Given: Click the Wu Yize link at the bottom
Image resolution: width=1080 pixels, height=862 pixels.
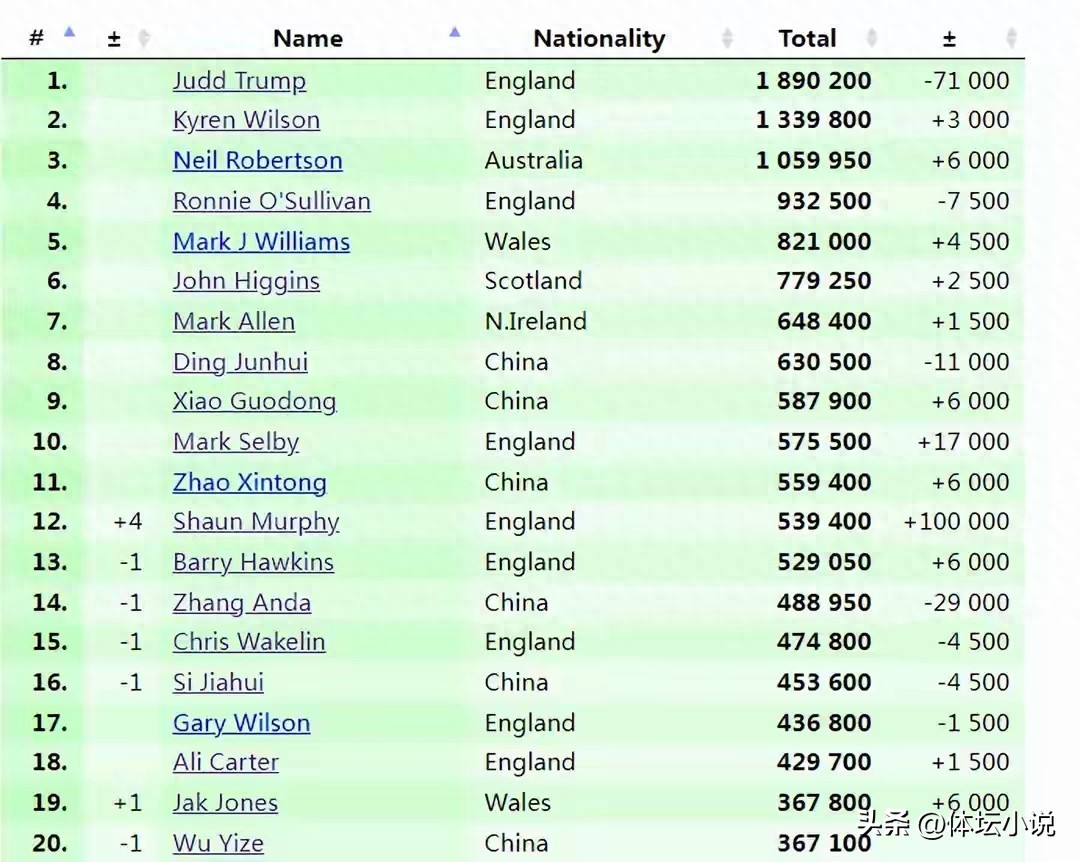Looking at the screenshot, I should click(x=218, y=843).
